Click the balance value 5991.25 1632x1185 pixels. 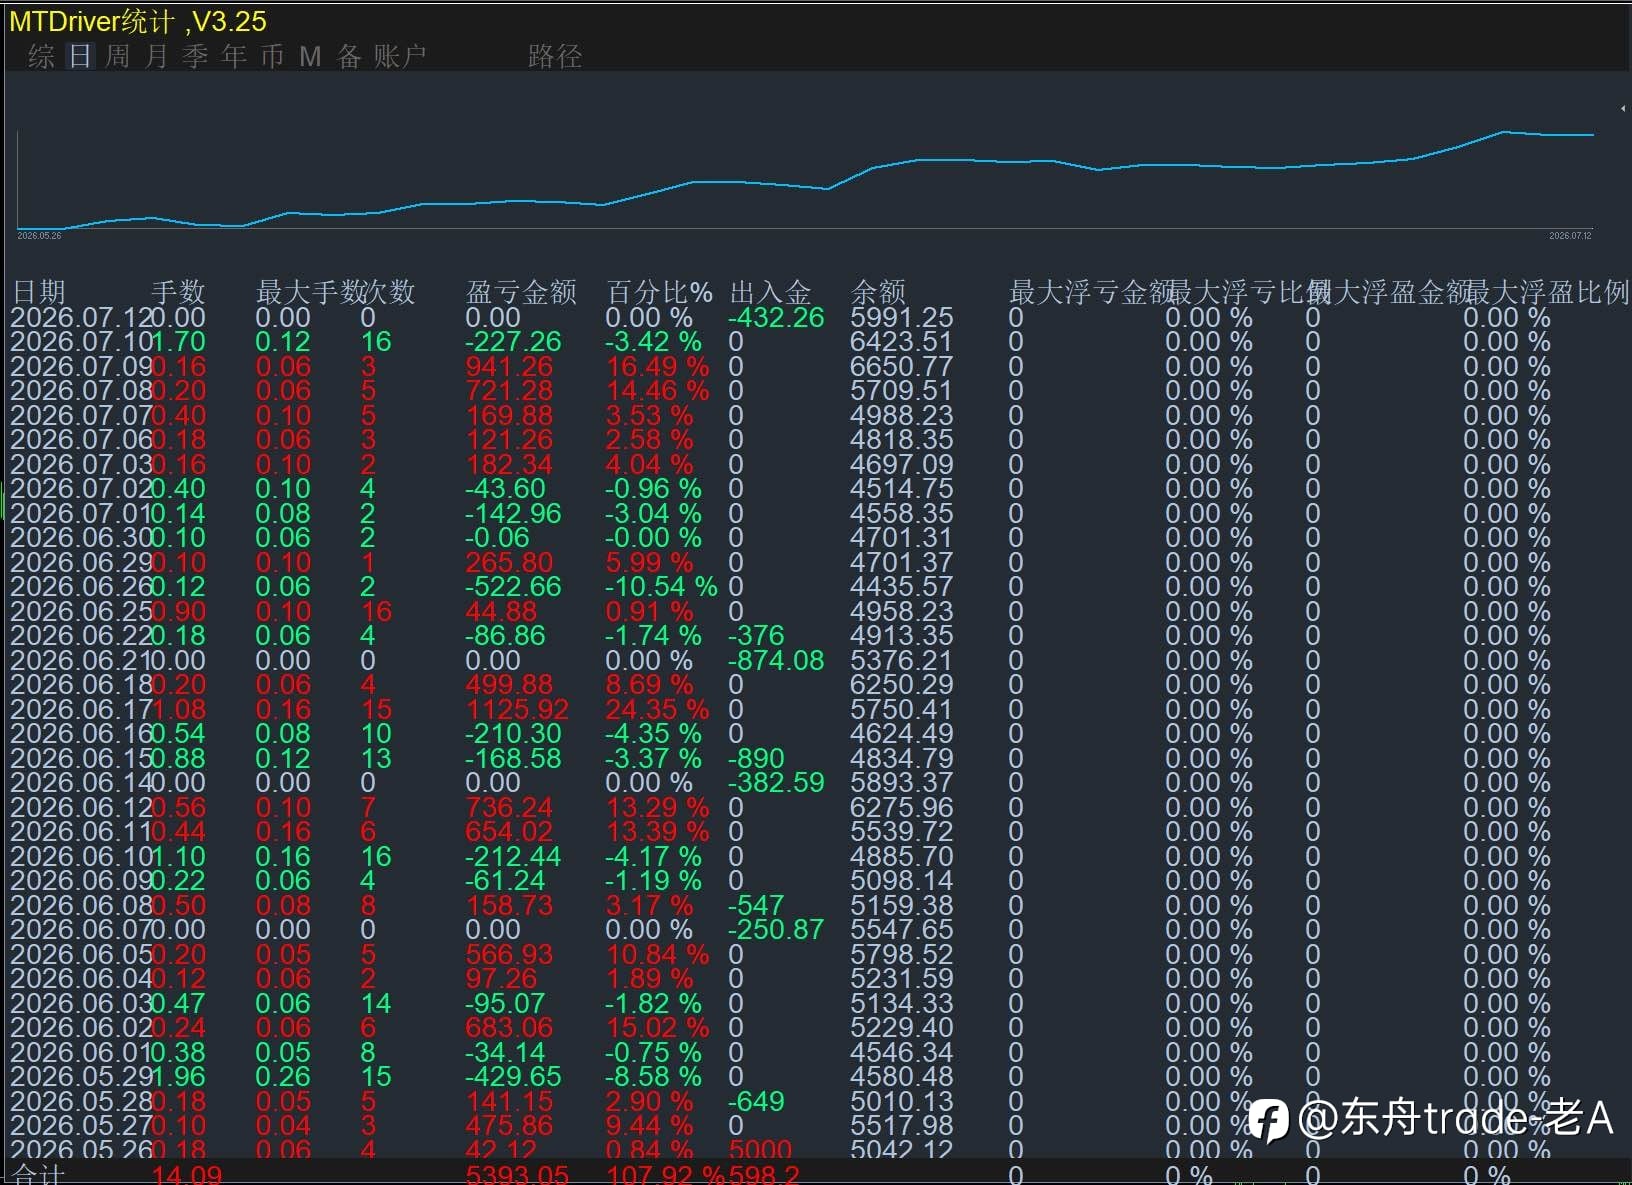tap(901, 317)
